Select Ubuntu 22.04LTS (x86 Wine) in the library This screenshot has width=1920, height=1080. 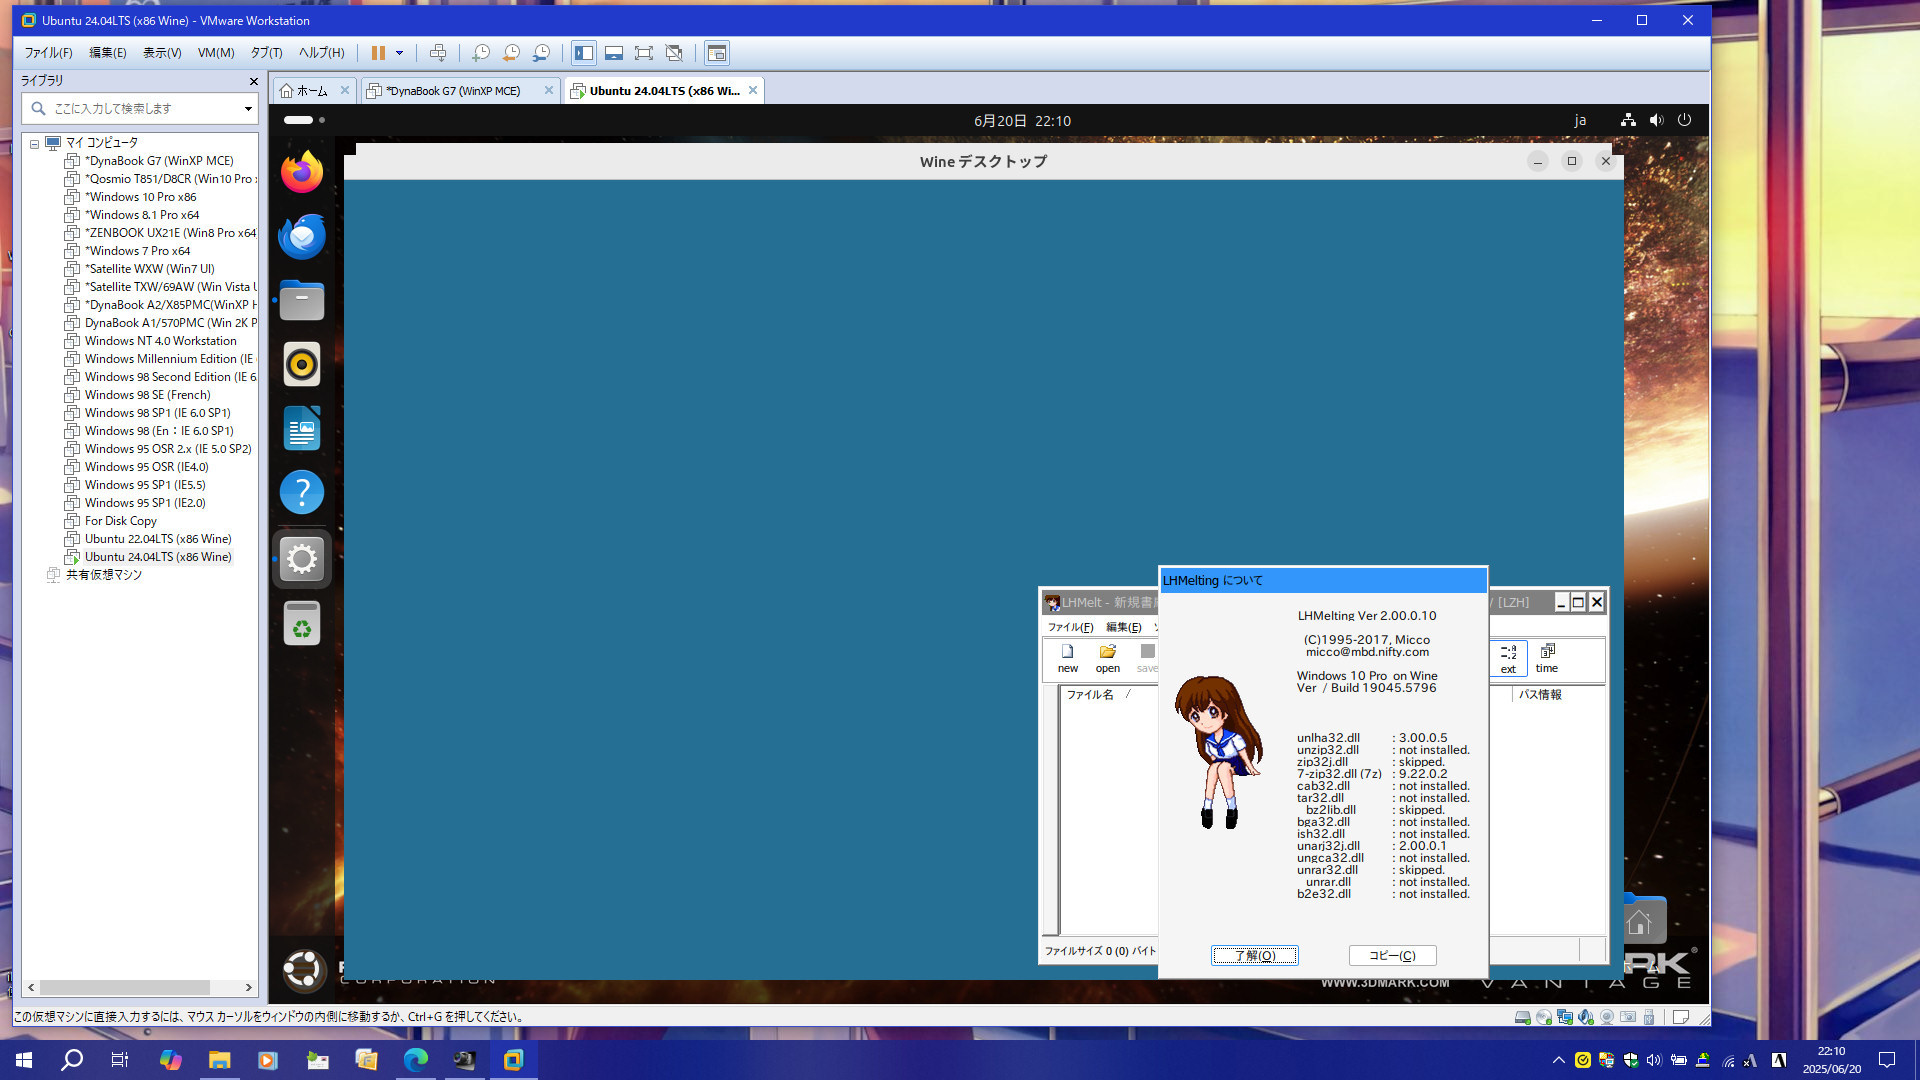(158, 539)
